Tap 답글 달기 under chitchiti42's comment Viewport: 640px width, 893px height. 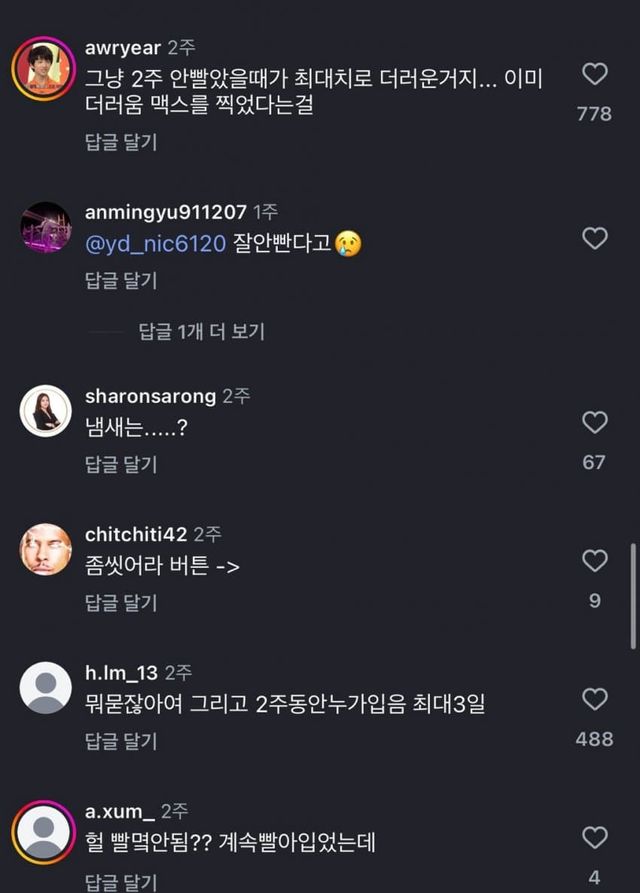pyautogui.click(x=121, y=603)
